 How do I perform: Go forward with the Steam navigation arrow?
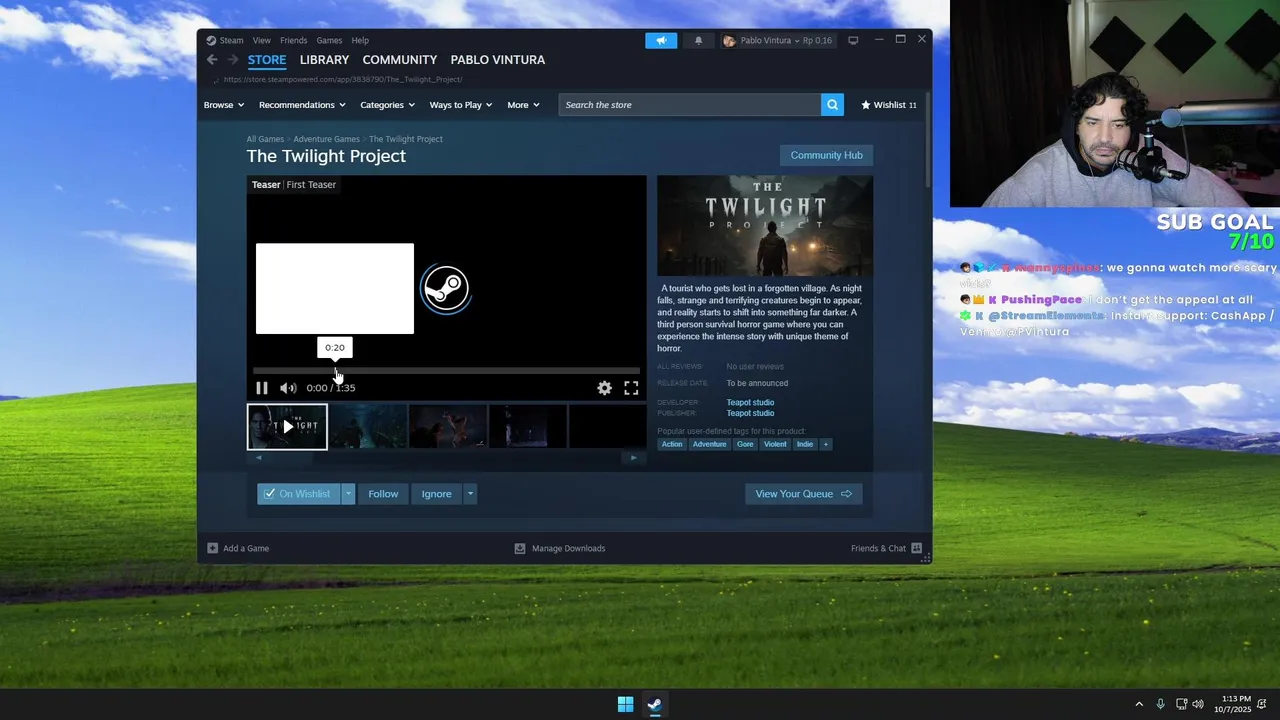[232, 60]
